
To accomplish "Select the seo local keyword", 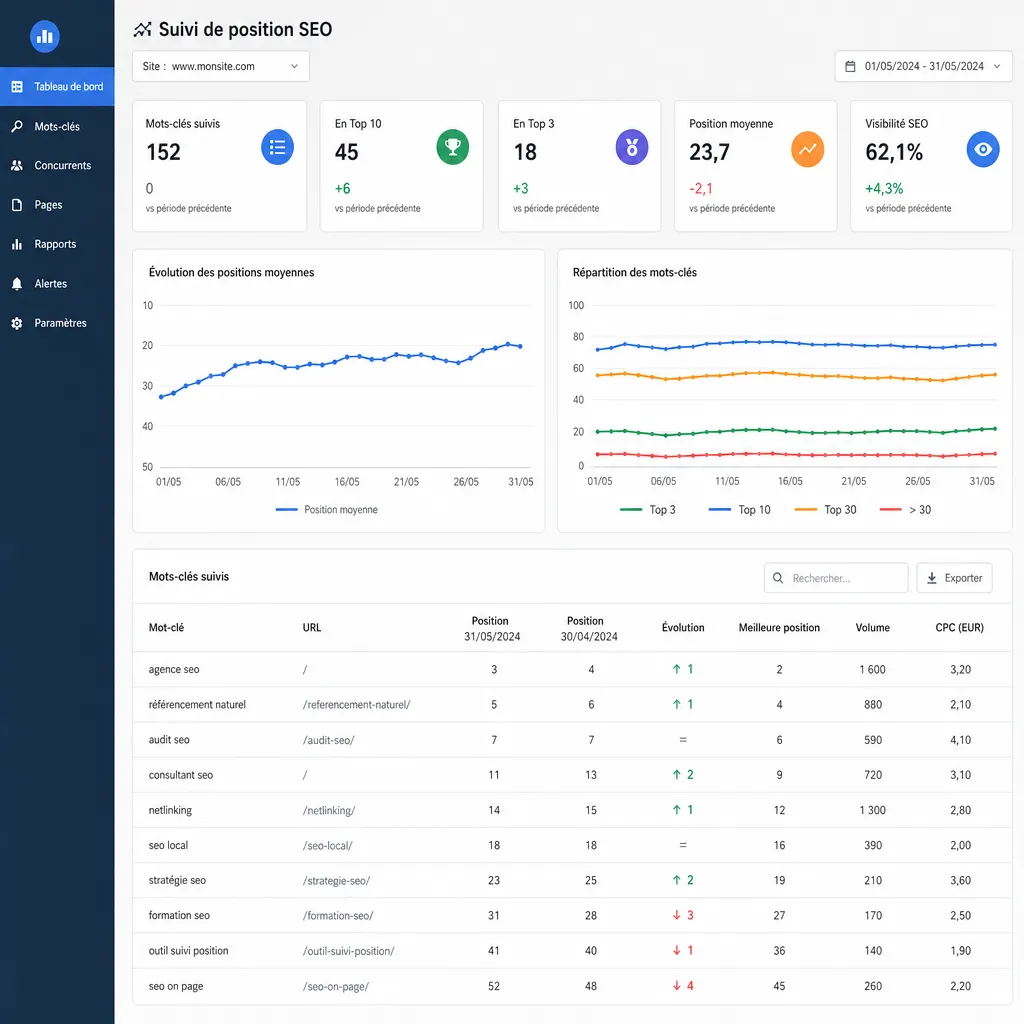I will coord(168,845).
